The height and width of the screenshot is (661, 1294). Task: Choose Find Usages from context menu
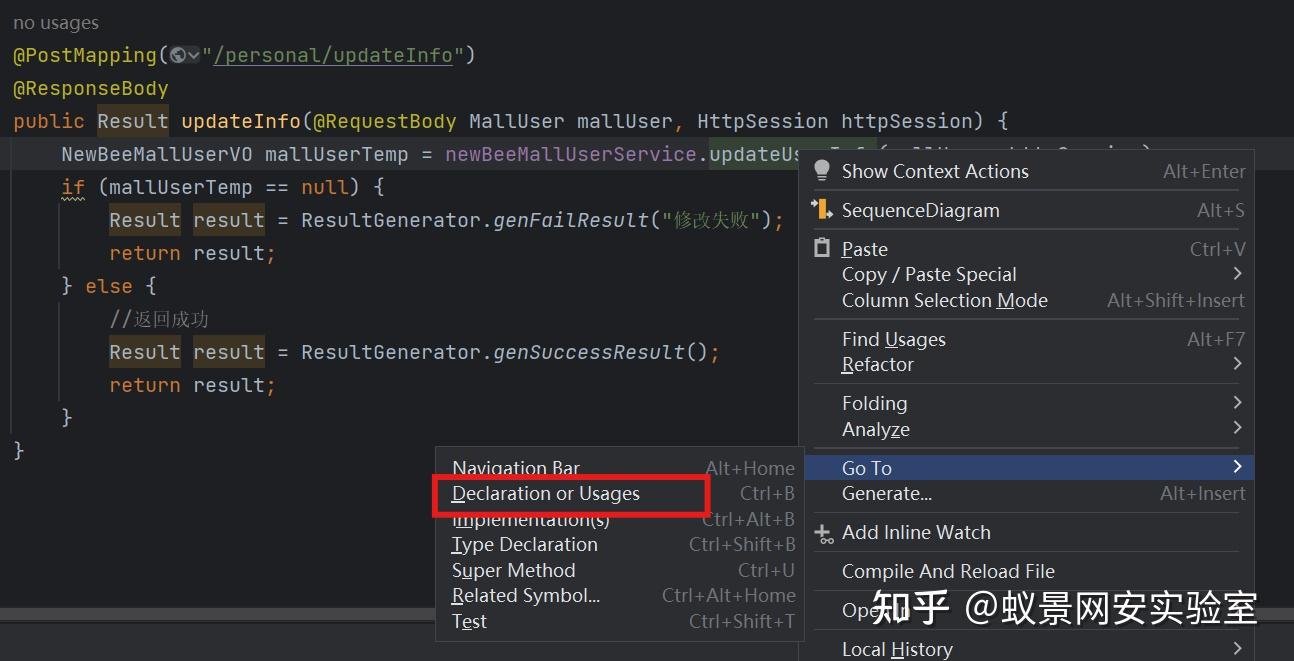coord(893,339)
